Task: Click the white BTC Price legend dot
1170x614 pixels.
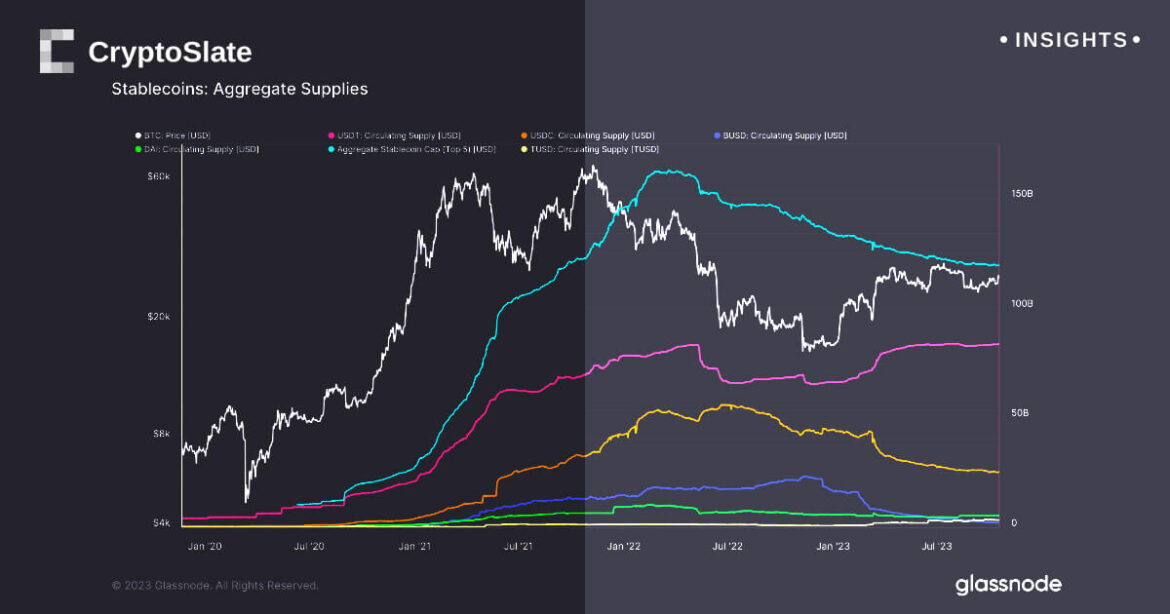Action: pyautogui.click(x=138, y=135)
